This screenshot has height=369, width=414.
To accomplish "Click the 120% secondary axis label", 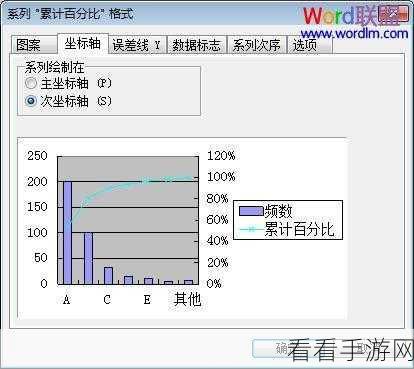I will click(x=221, y=155).
